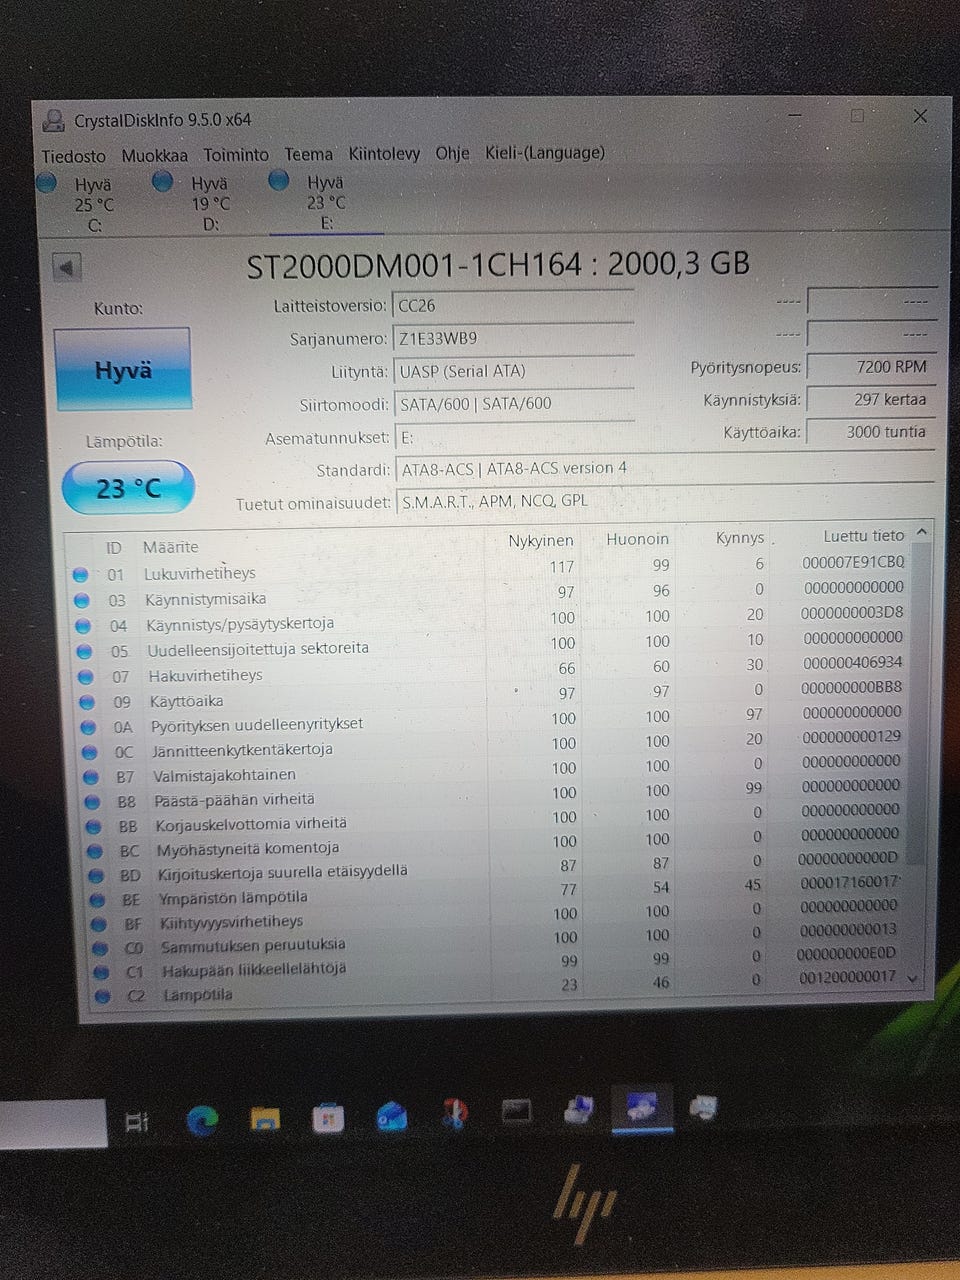Image resolution: width=960 pixels, height=1280 pixels.
Task: Click the status icon for C0 Sammutuksen peruutuksia
Action: (x=100, y=948)
